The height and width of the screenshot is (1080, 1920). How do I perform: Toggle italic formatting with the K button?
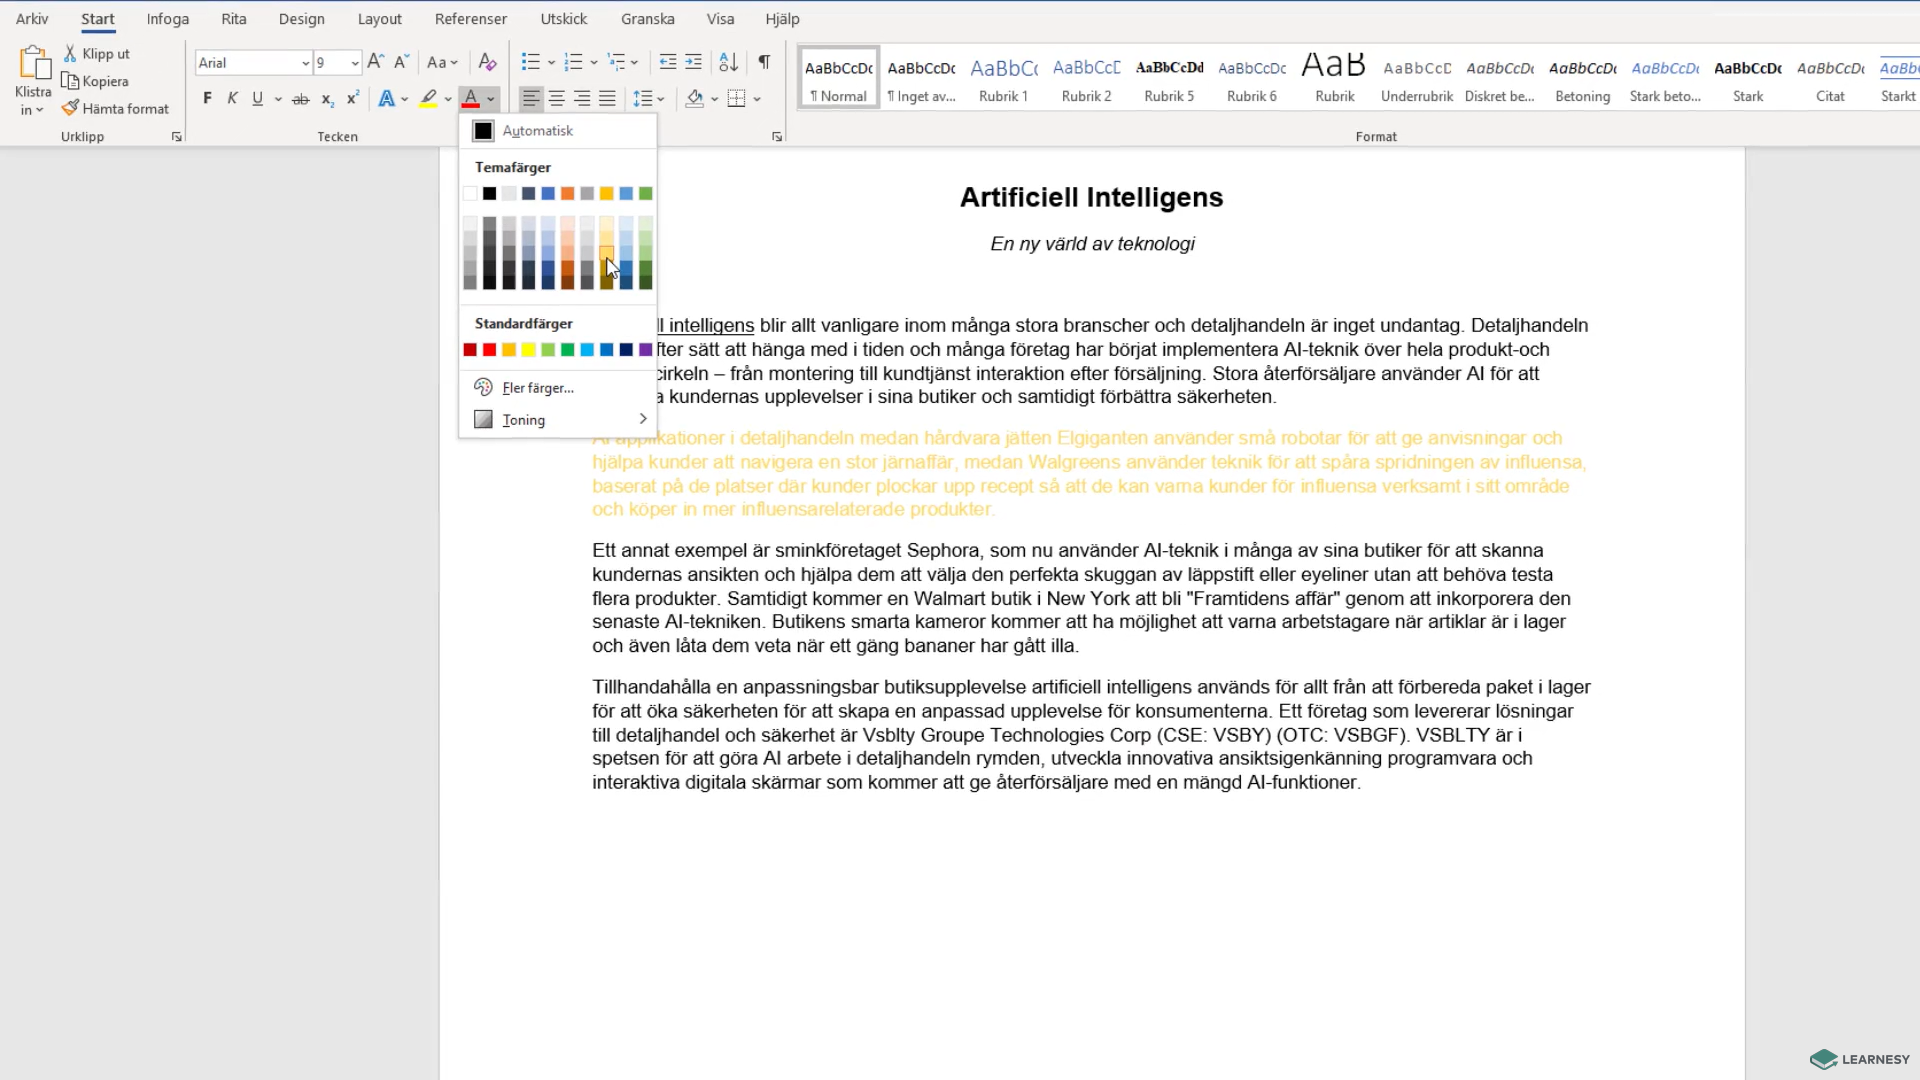(232, 98)
